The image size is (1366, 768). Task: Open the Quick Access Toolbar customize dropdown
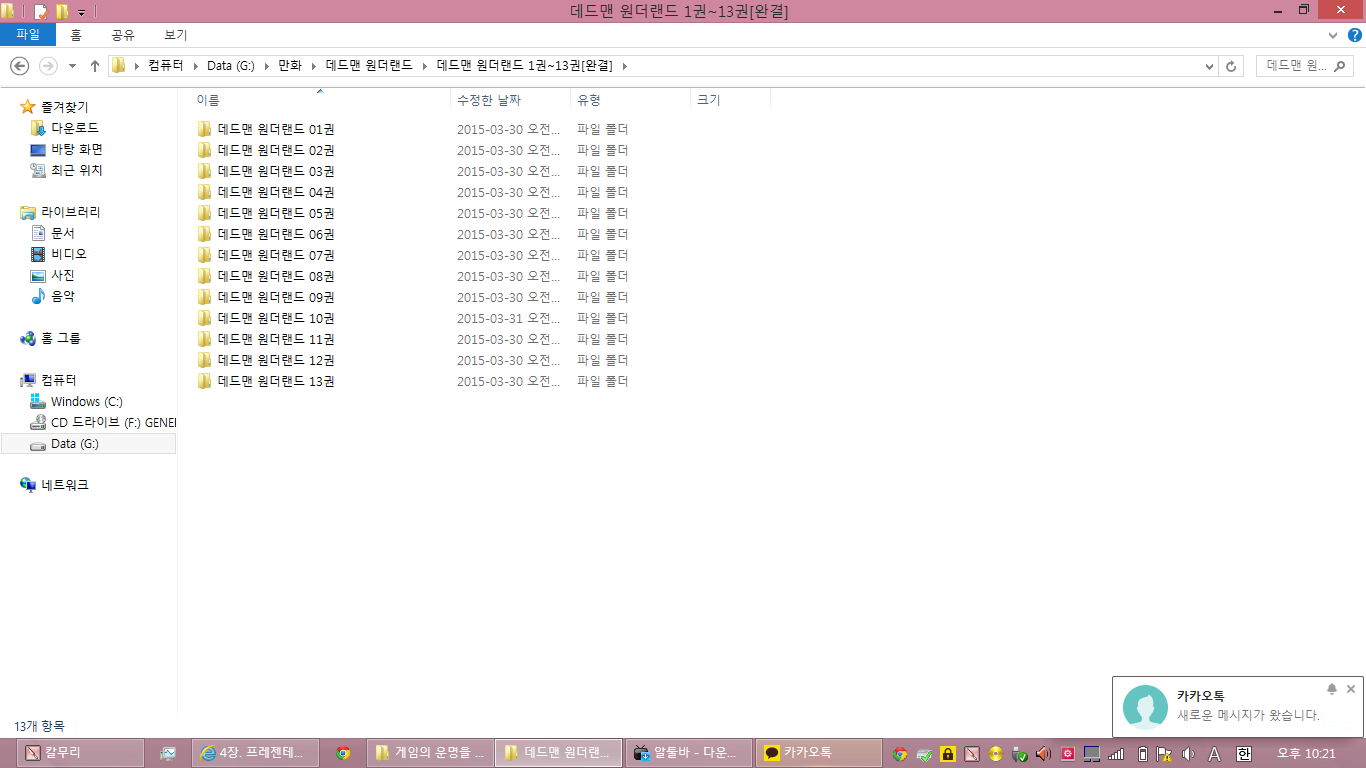coord(81,12)
